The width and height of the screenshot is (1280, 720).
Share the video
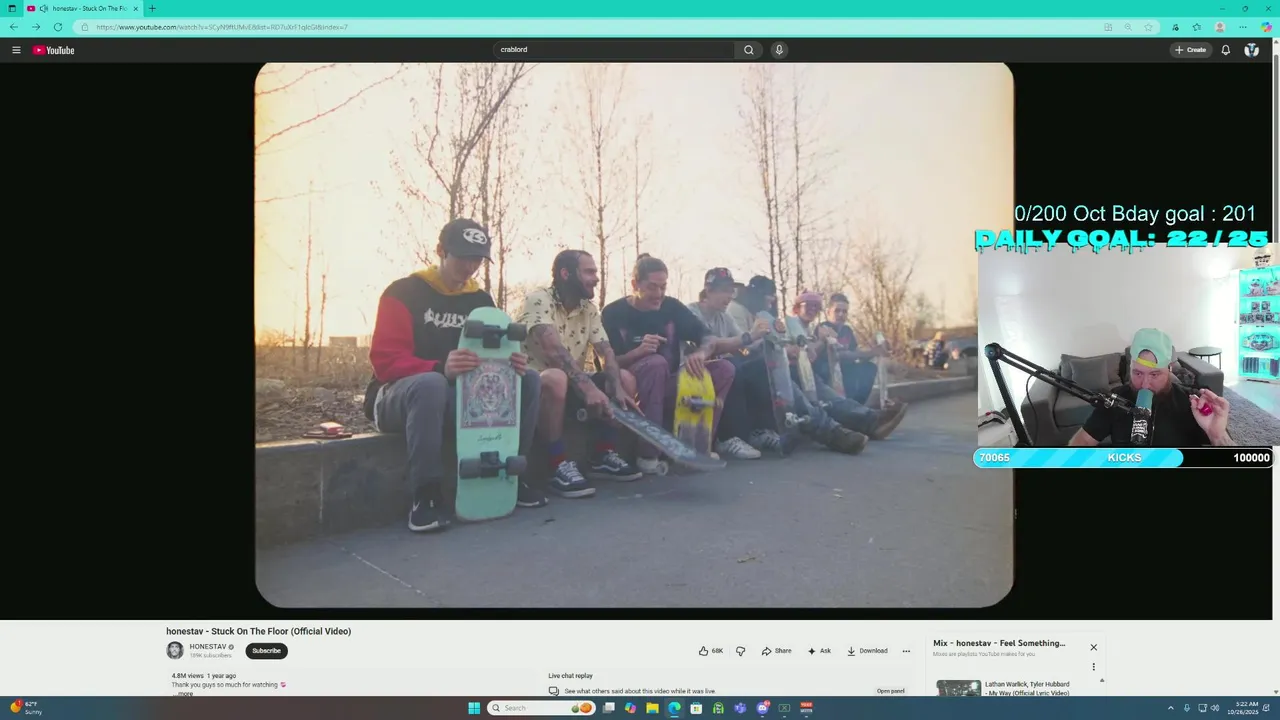pyautogui.click(x=776, y=651)
